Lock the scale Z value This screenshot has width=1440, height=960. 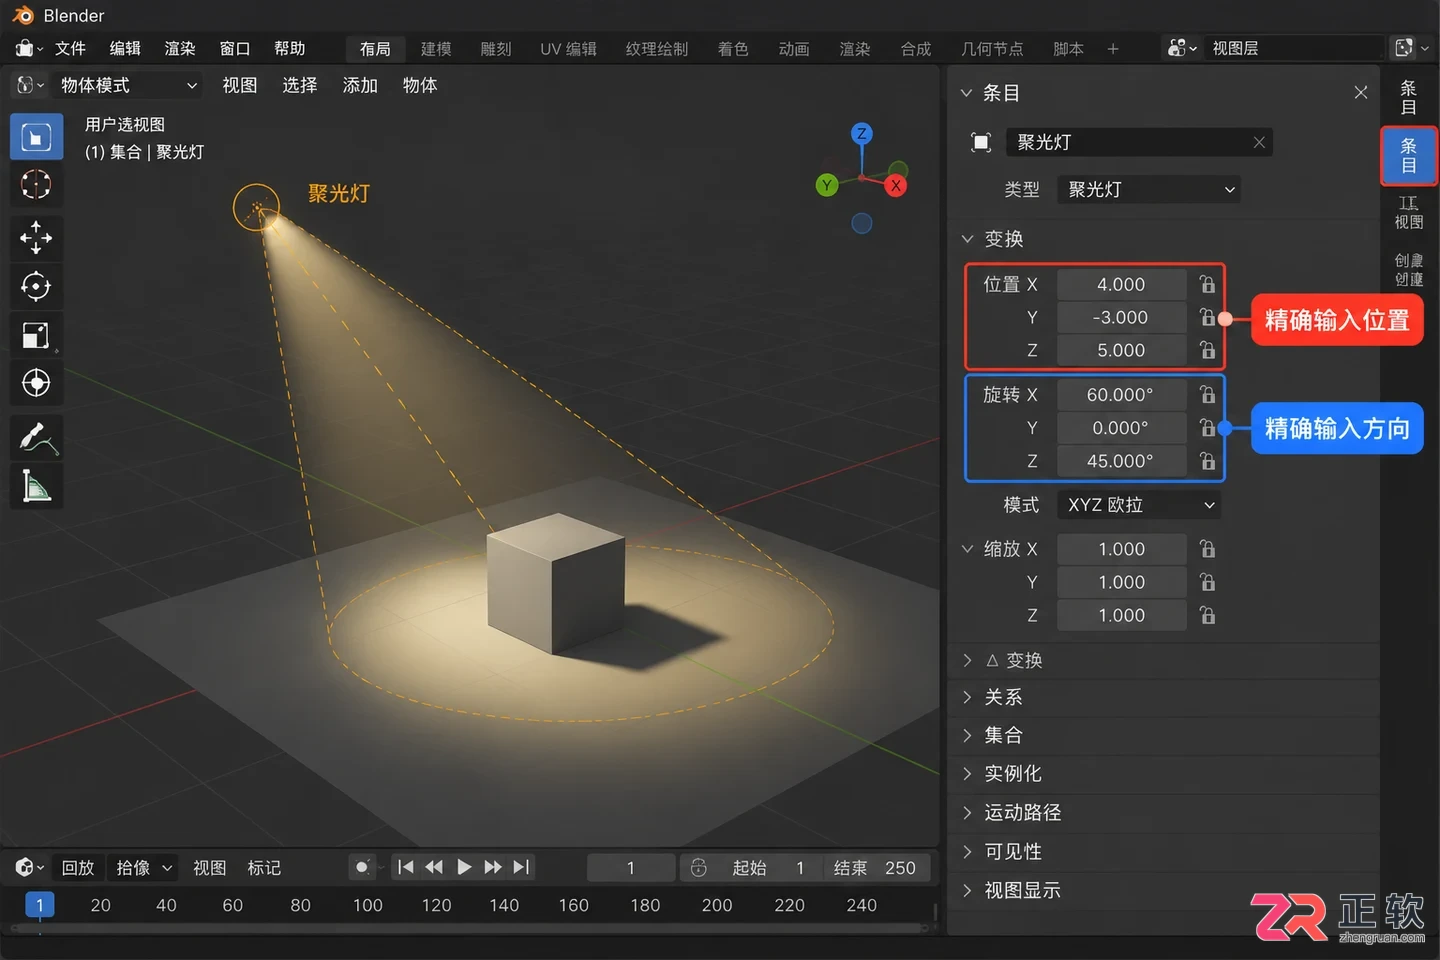click(x=1208, y=615)
